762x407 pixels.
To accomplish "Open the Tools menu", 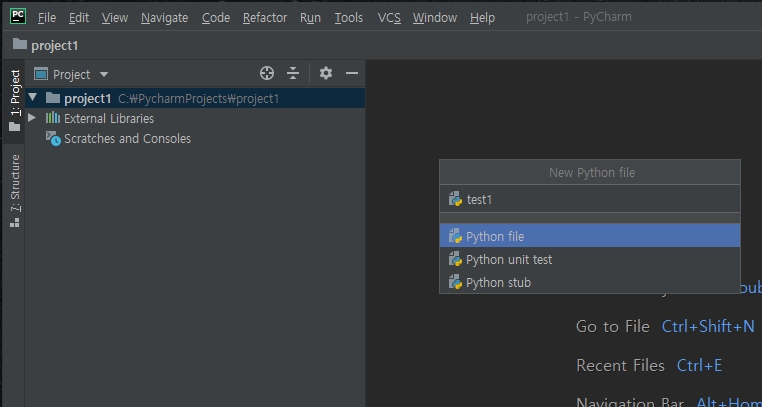I will 348,18.
